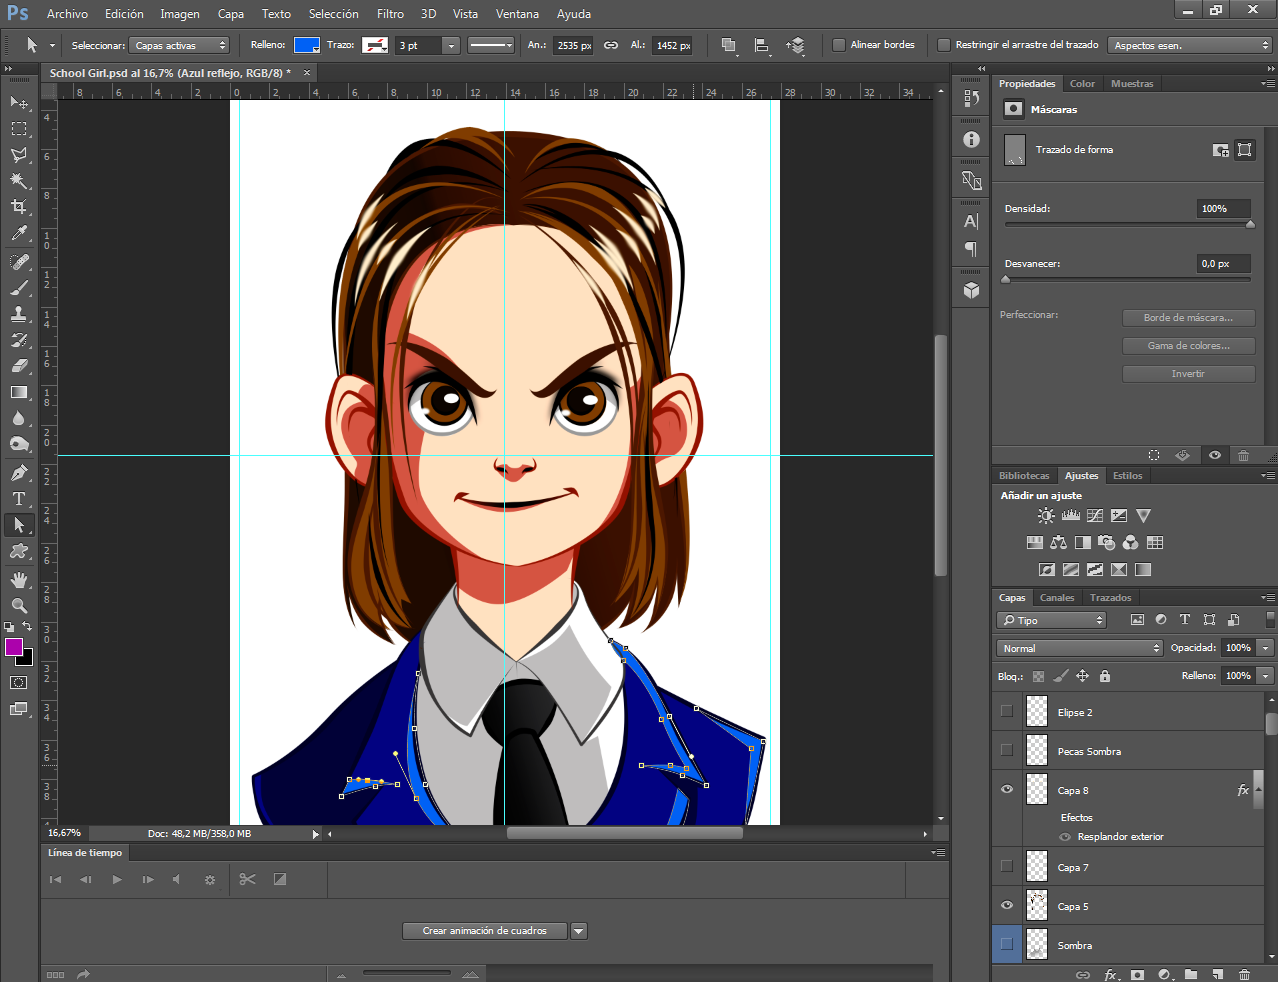Show the Elipse 2 layer
The image size is (1278, 982).
tap(1007, 712)
